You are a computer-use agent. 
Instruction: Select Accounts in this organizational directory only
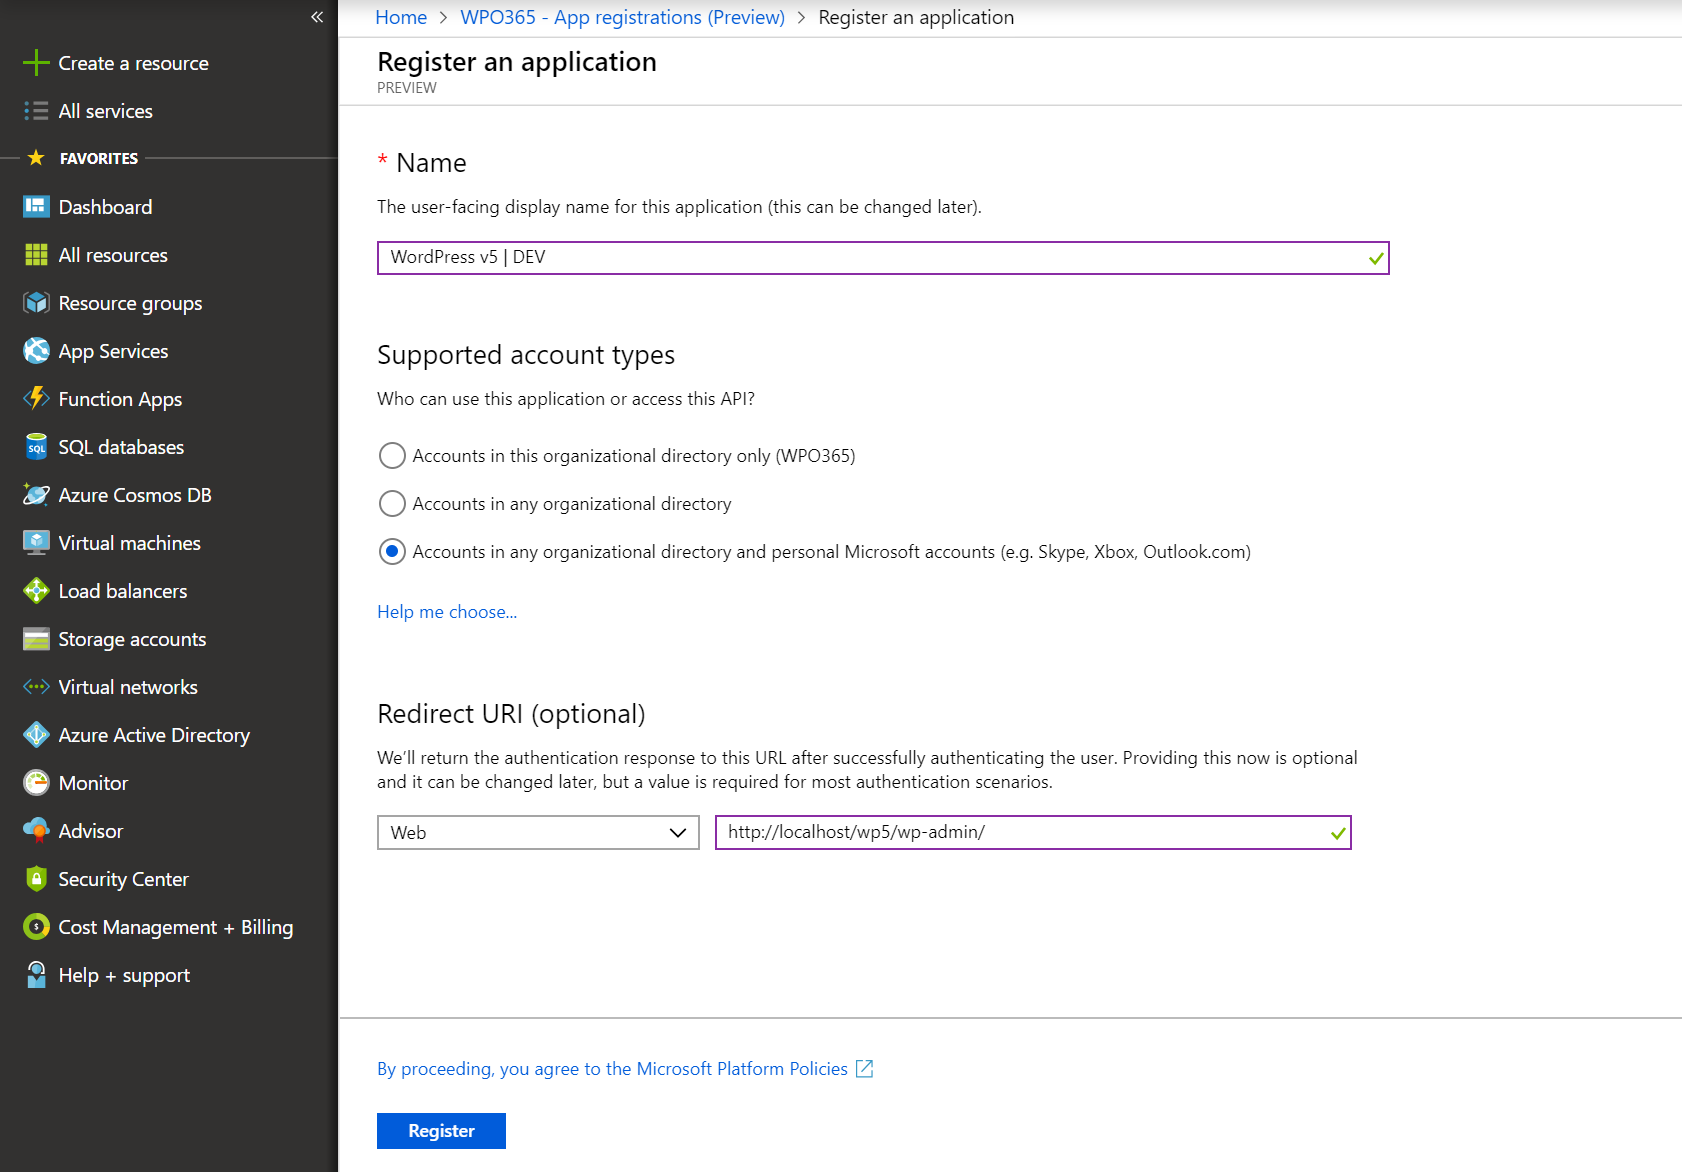[392, 456]
